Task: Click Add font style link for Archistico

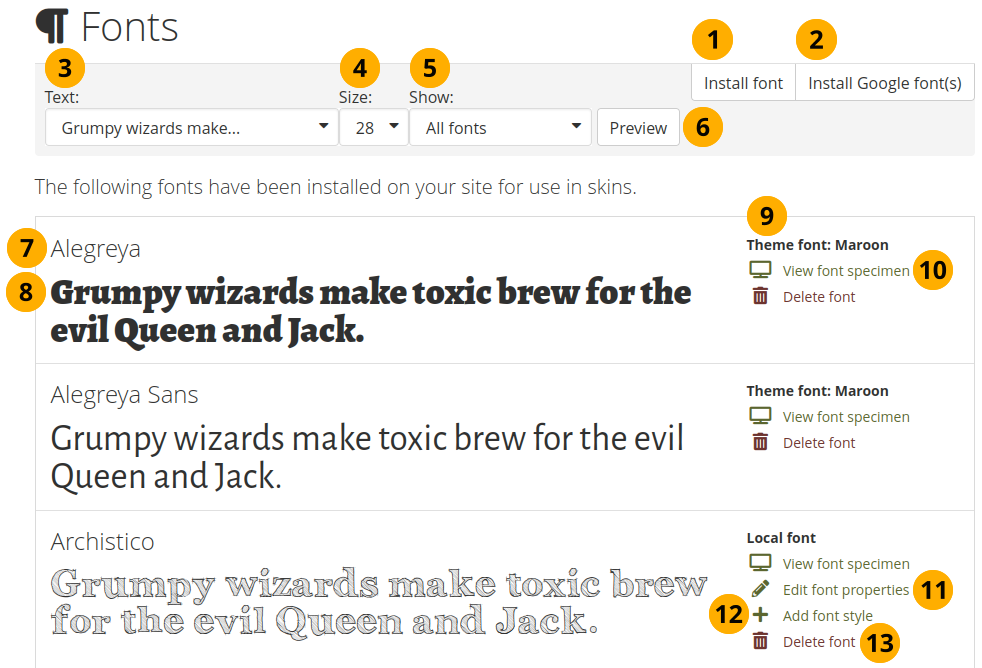Action: click(x=827, y=616)
